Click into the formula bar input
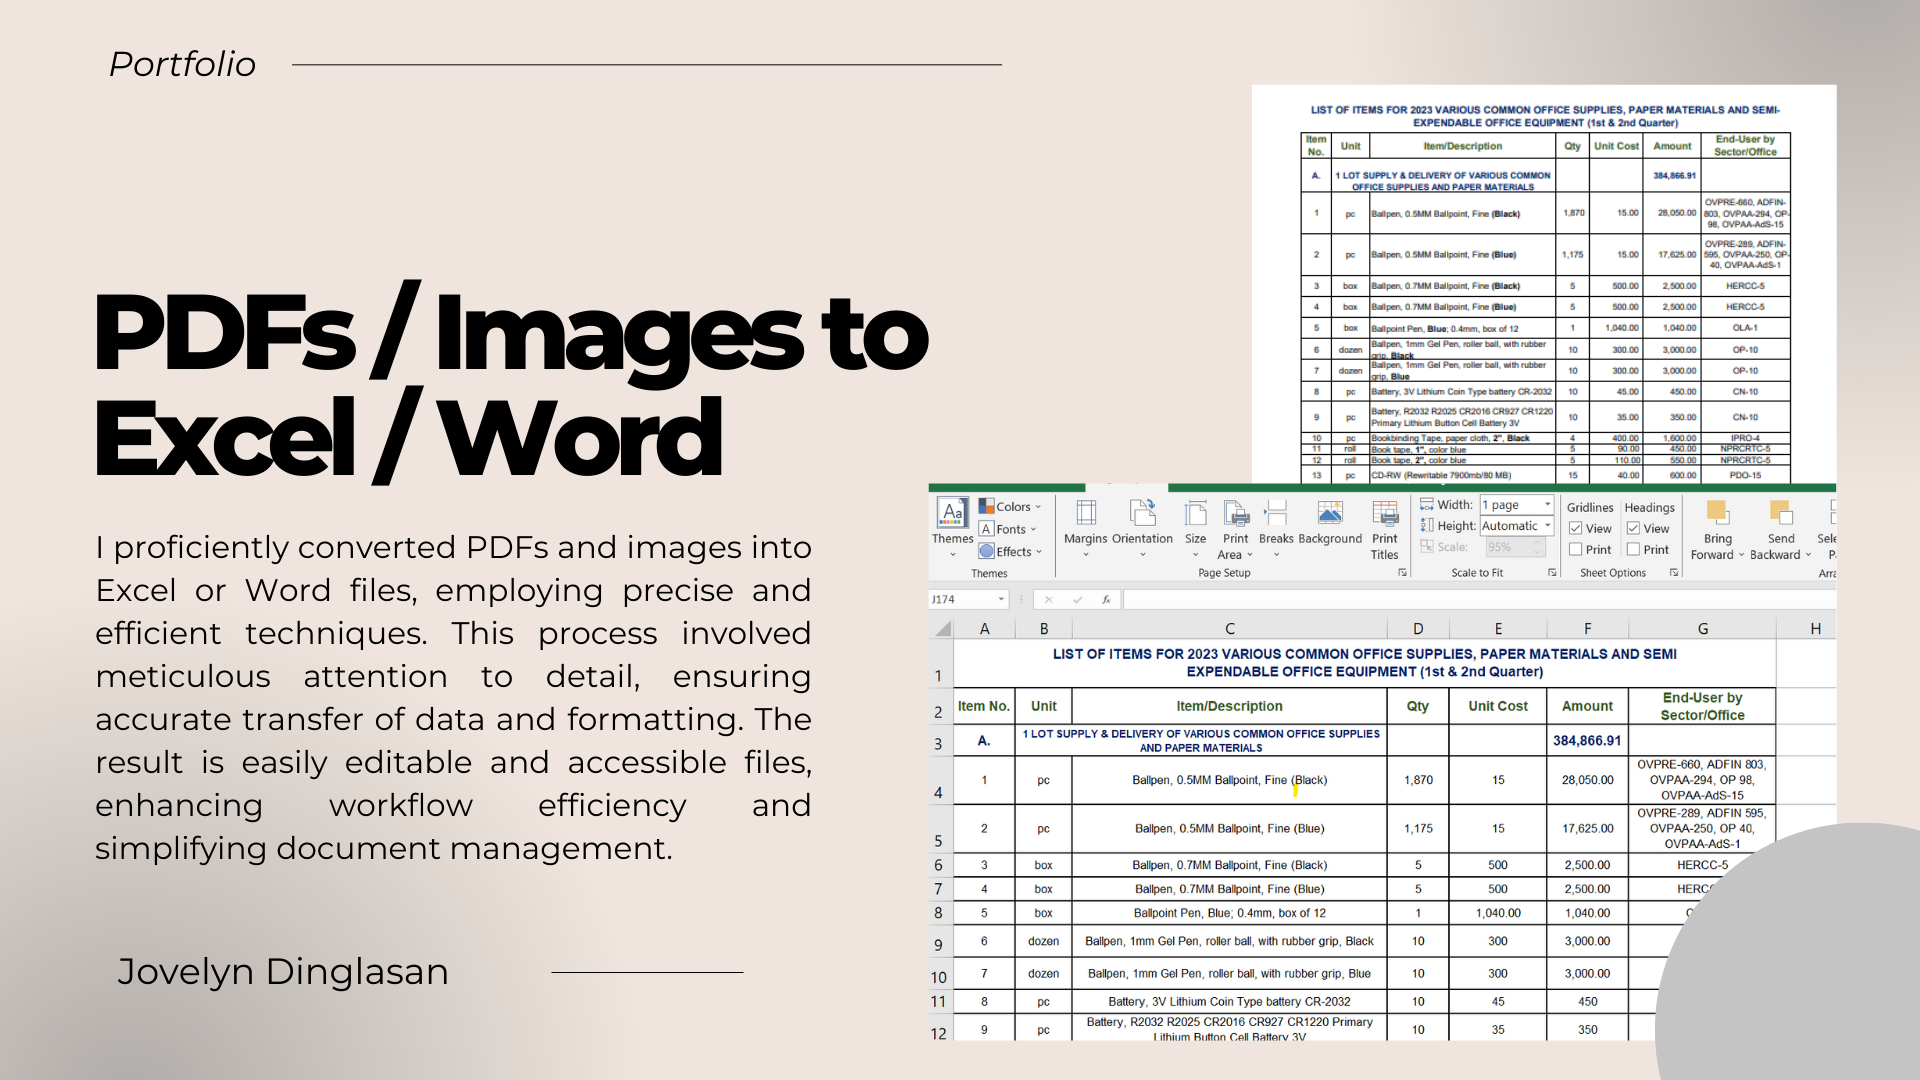 click(1479, 600)
